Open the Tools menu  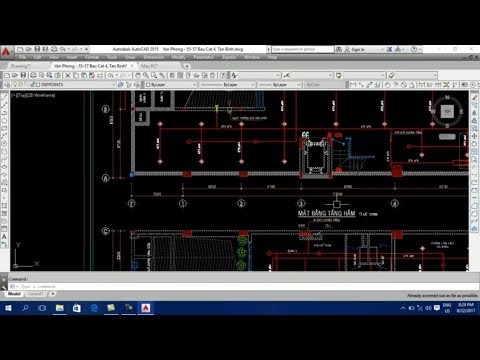(x=112, y=57)
